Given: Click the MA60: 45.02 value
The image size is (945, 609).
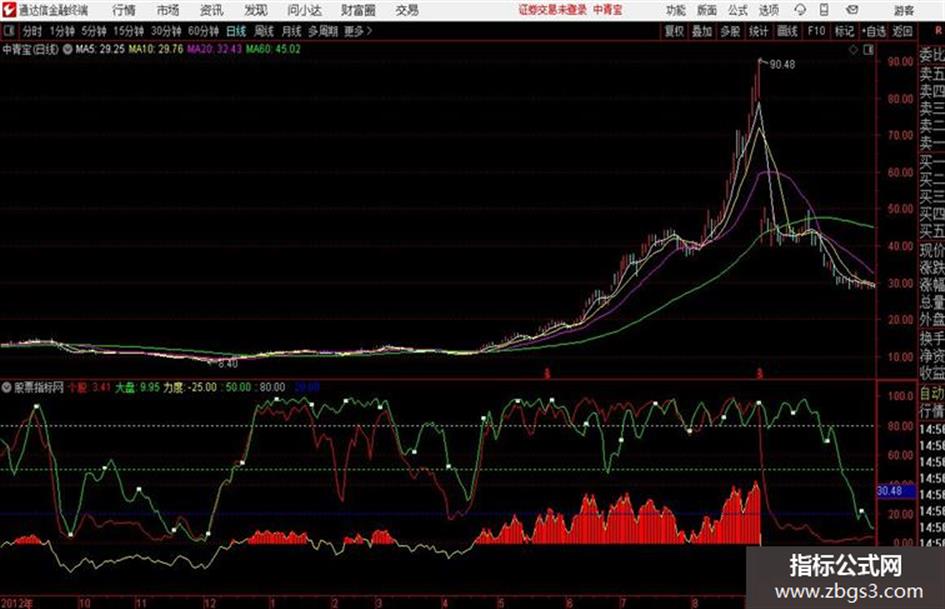Looking at the screenshot, I should pyautogui.click(x=273, y=49).
